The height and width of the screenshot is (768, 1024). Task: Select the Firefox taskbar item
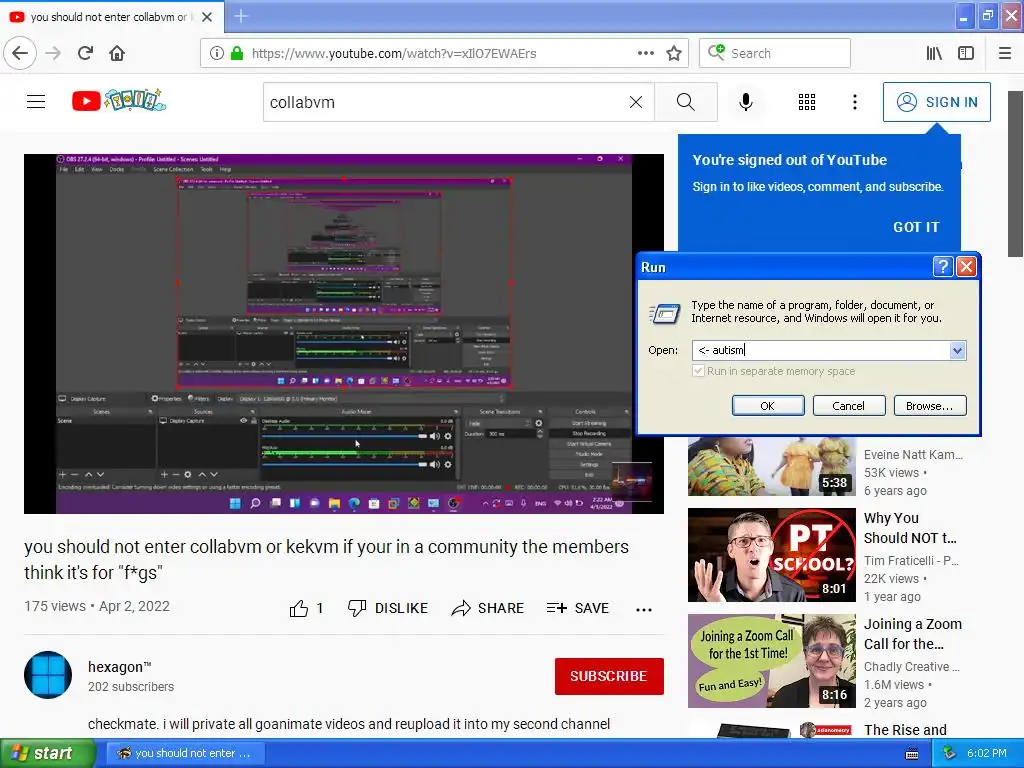point(185,753)
